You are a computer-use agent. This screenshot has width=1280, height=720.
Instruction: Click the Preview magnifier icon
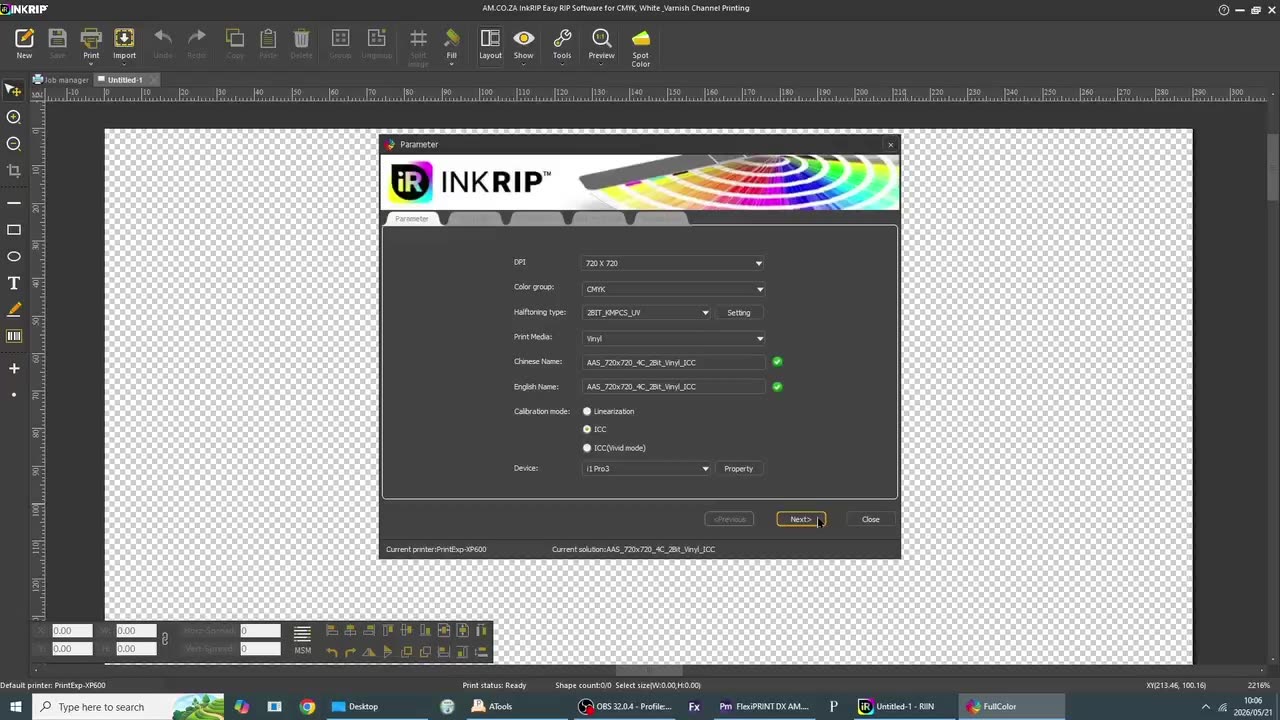[601, 44]
